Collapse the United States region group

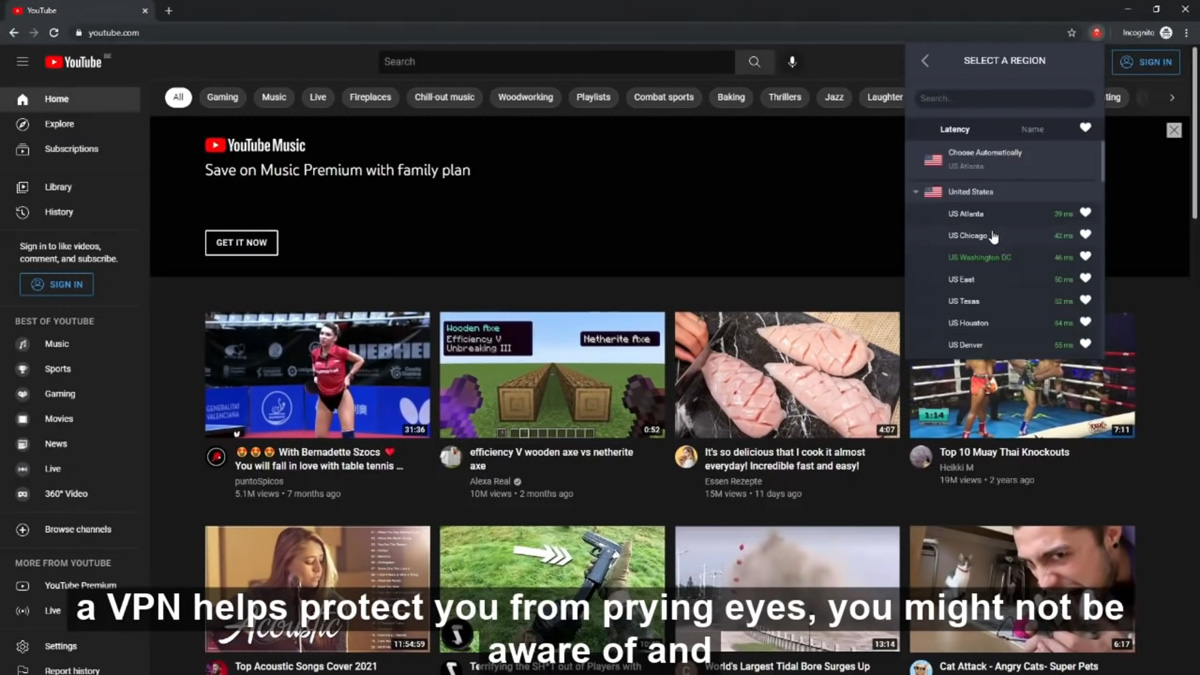(x=915, y=192)
